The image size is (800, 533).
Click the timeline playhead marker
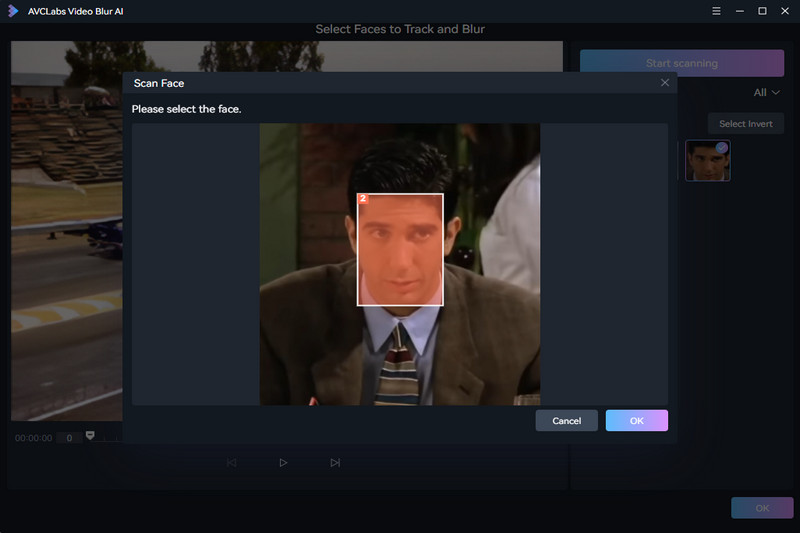click(90, 435)
